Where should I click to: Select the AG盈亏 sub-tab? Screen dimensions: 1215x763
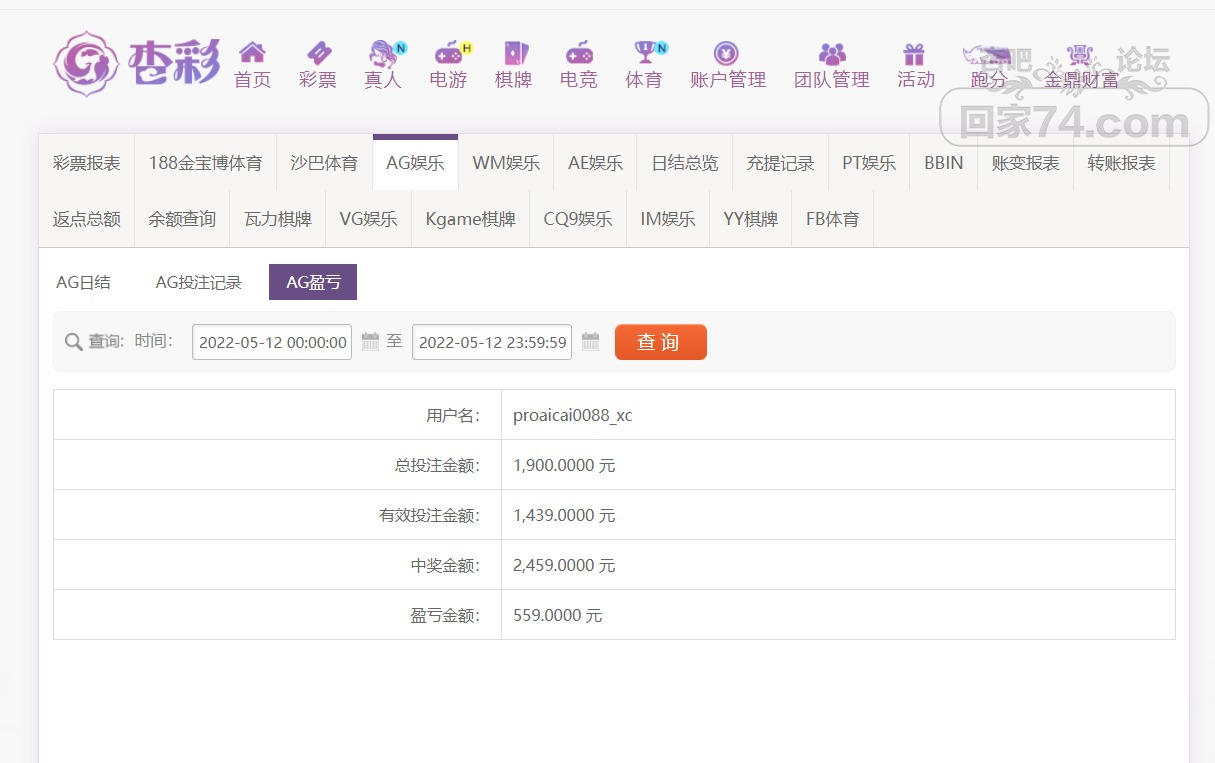[313, 283]
